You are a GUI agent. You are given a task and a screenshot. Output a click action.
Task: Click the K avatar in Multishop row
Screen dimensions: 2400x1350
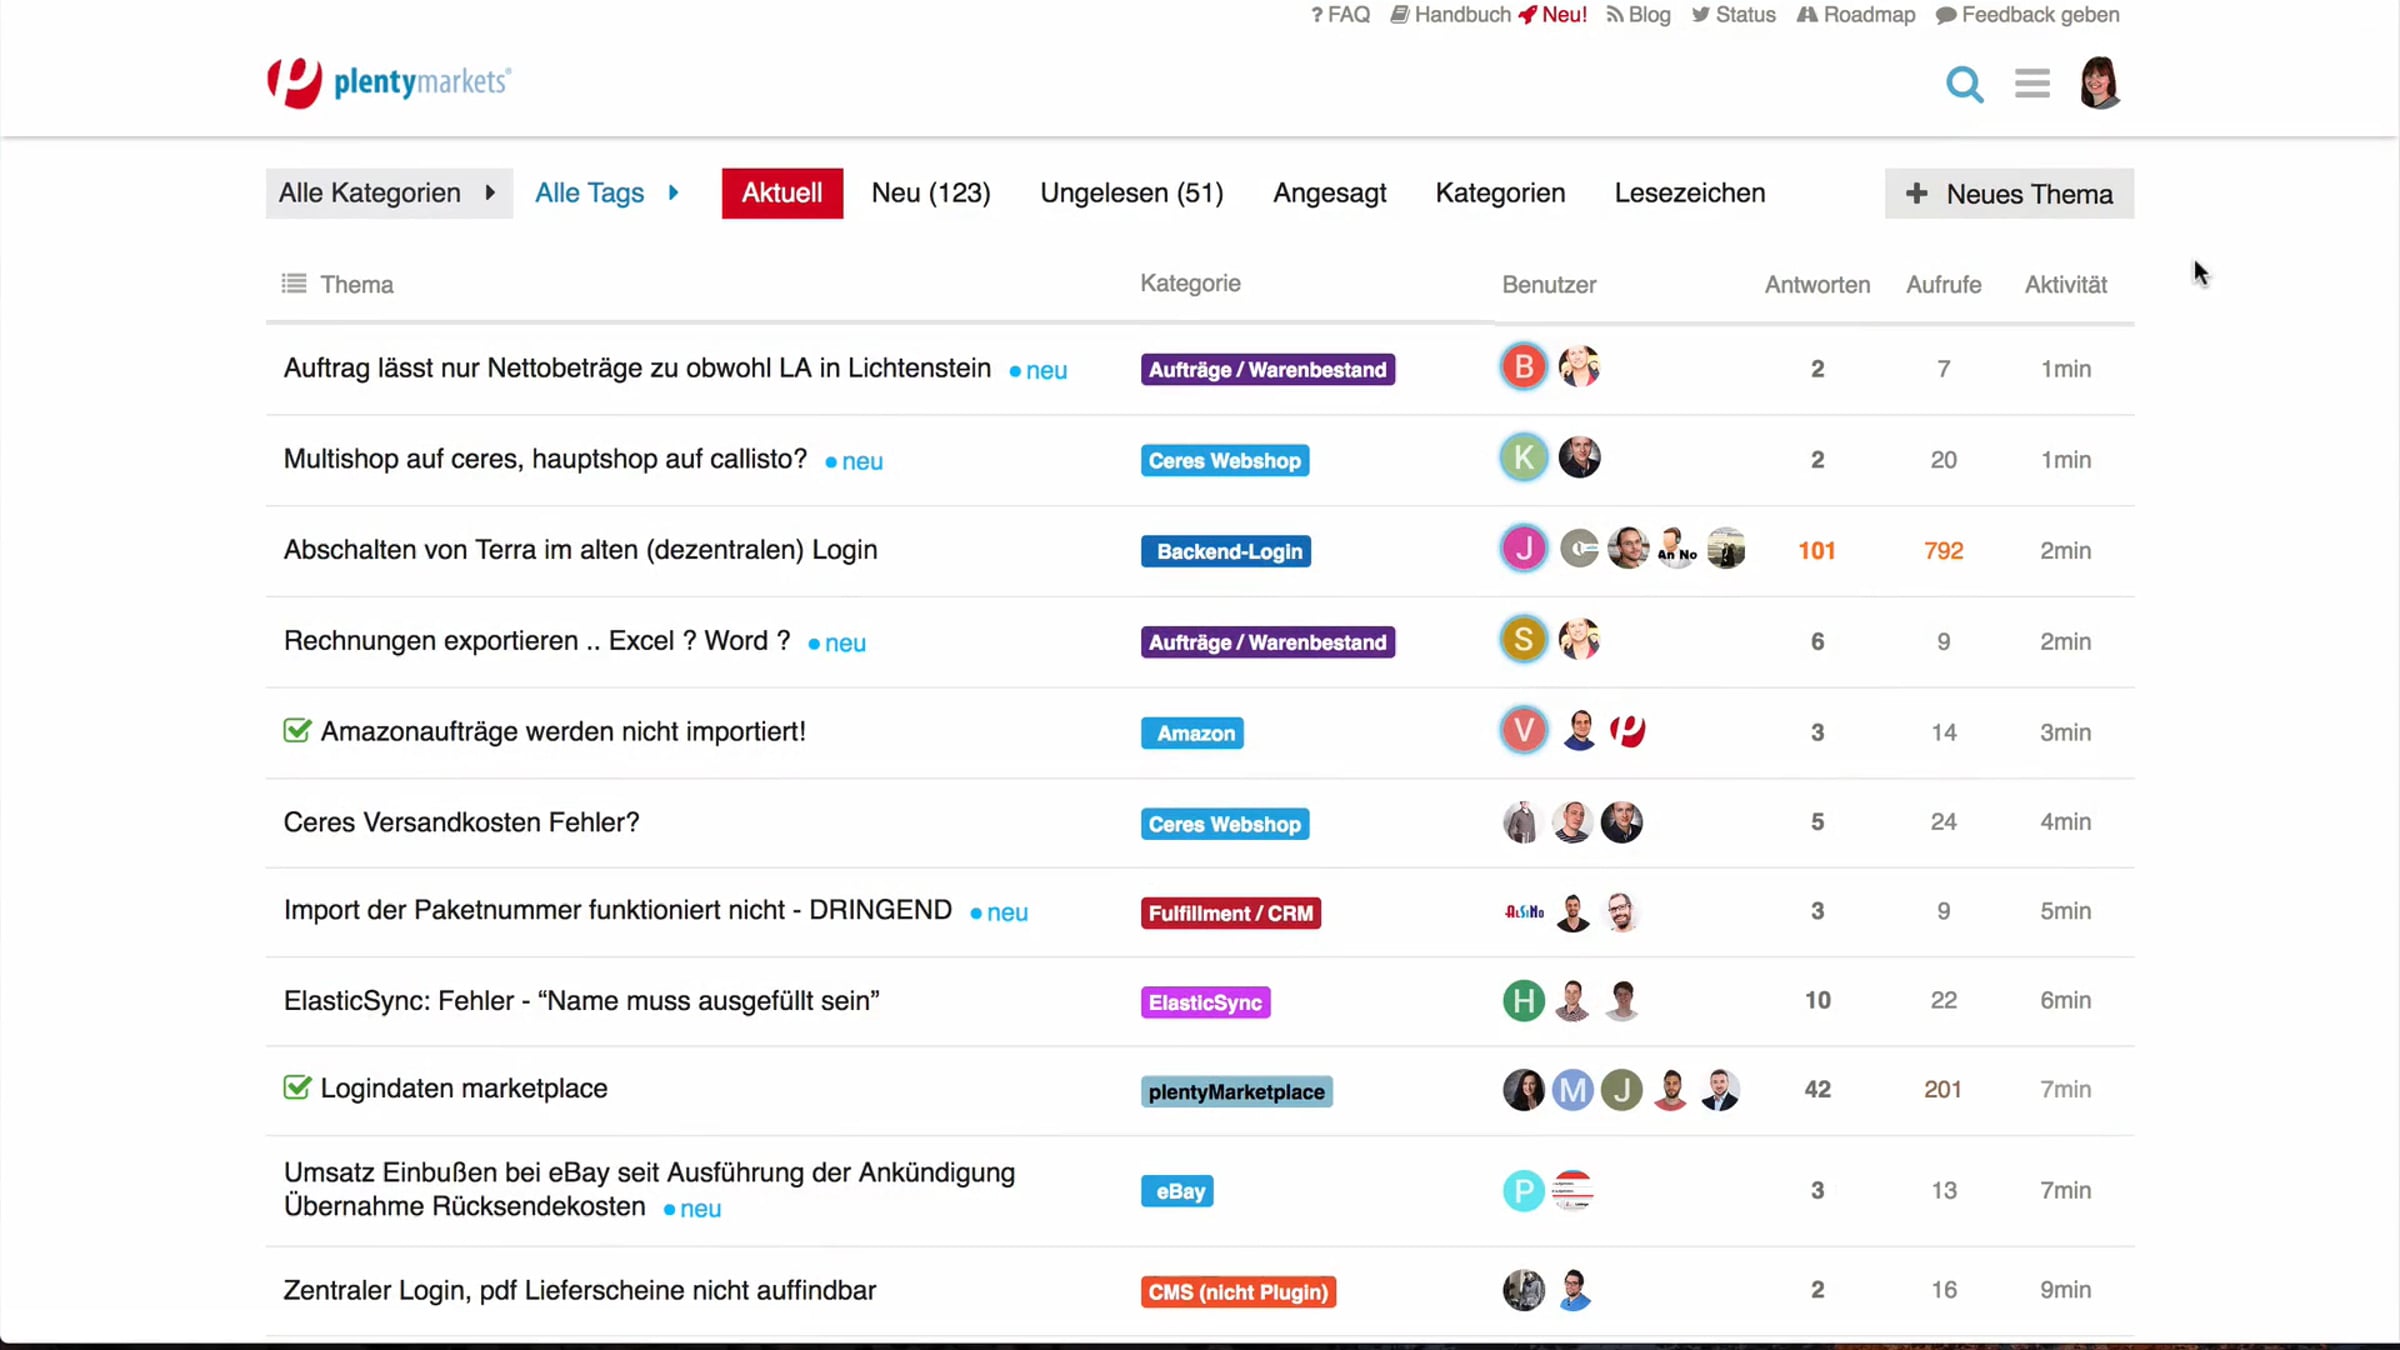point(1524,458)
